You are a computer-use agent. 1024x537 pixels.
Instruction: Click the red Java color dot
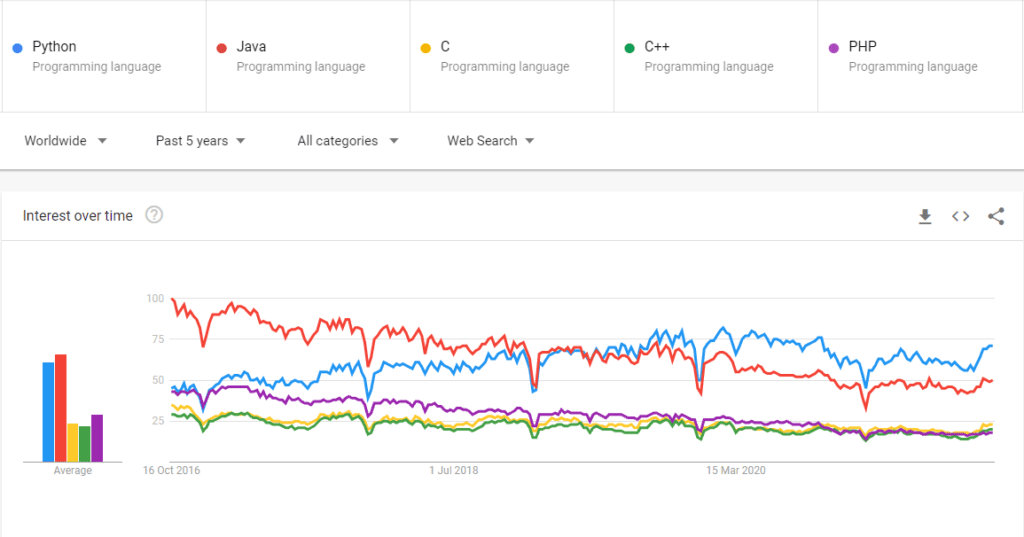(222, 47)
